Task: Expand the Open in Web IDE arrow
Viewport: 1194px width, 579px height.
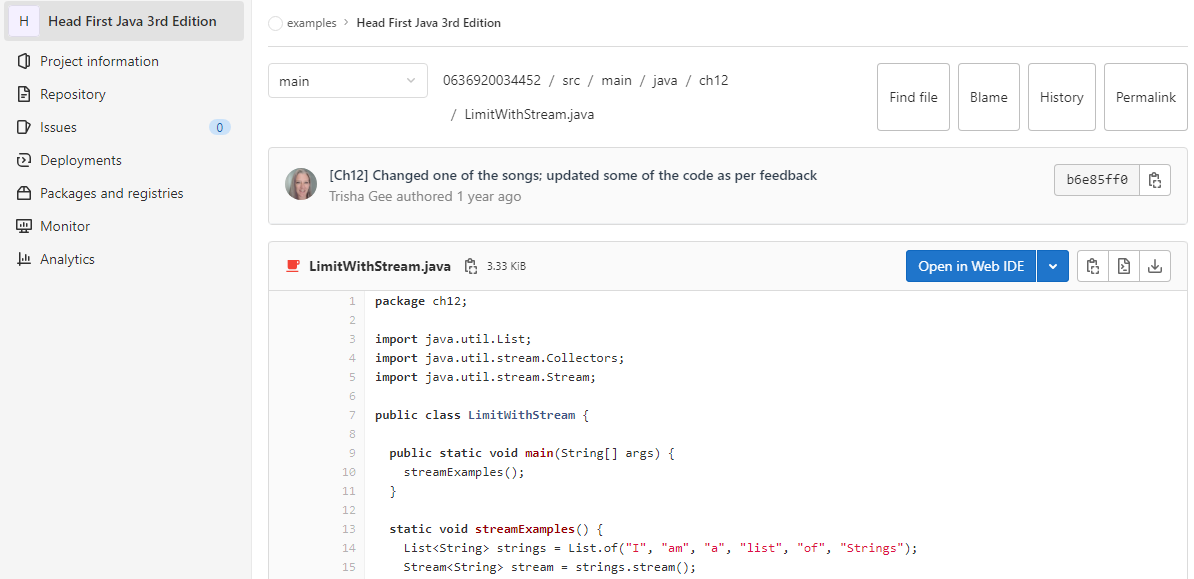Action: (1052, 266)
